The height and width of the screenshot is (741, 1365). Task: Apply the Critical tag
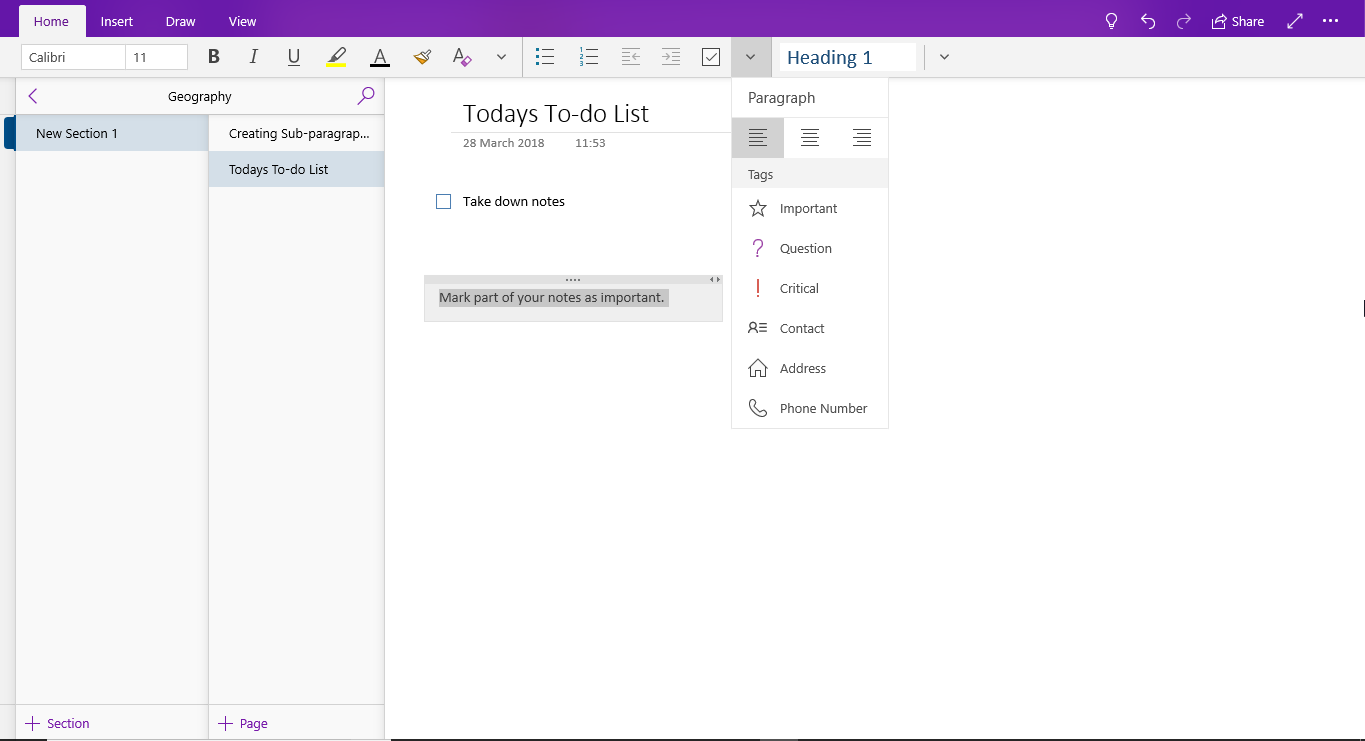[x=810, y=288]
